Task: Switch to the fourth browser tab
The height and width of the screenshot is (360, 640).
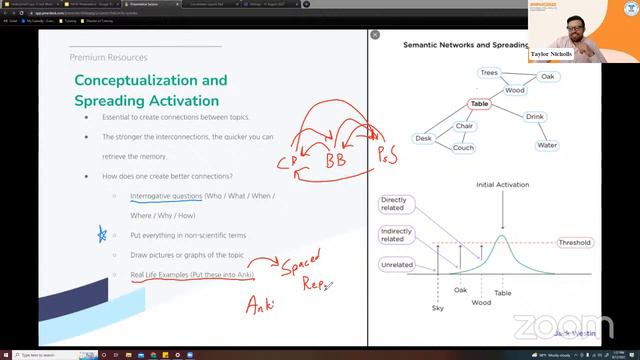Action: click(x=210, y=4)
